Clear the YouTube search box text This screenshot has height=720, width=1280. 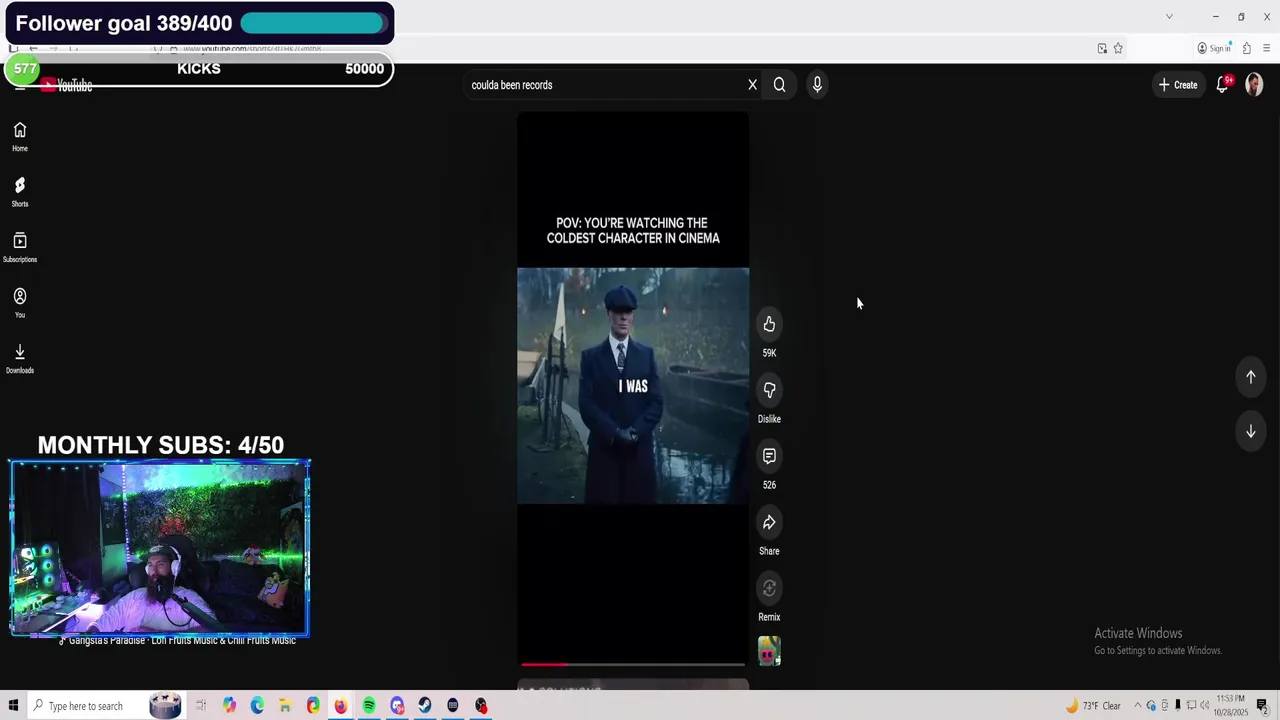pos(752,85)
